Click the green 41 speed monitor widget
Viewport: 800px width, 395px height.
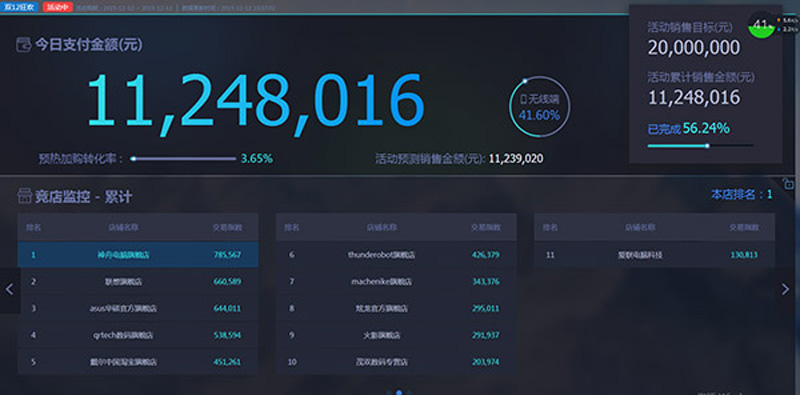coord(760,24)
